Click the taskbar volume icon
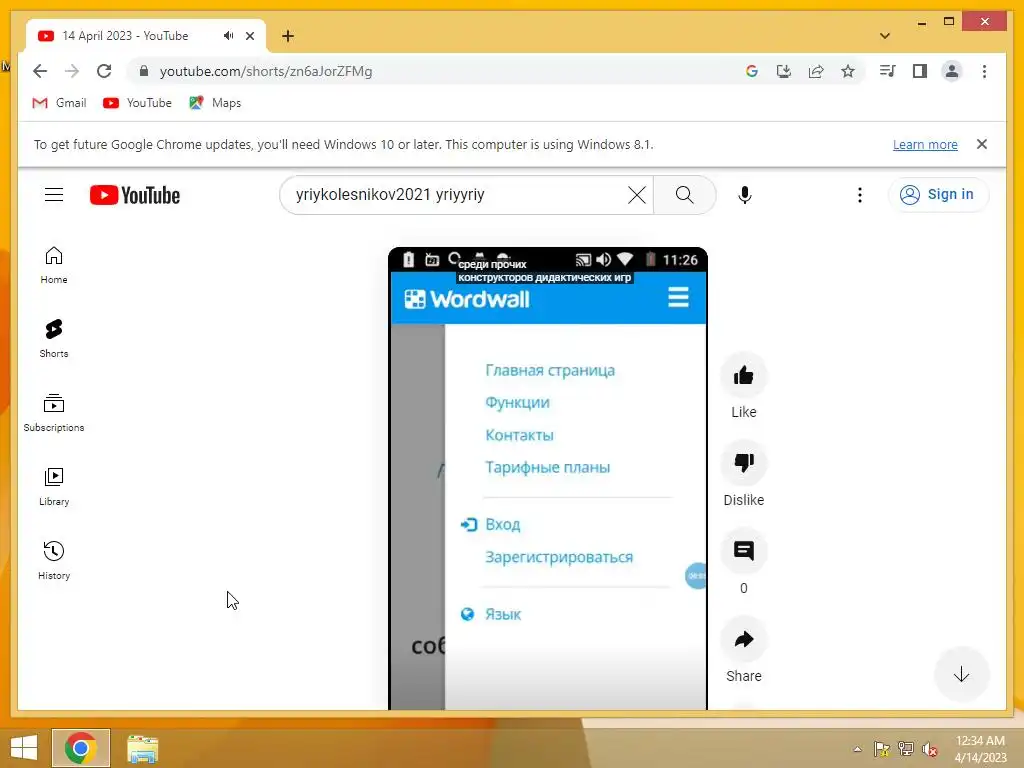 pyautogui.click(x=930, y=749)
